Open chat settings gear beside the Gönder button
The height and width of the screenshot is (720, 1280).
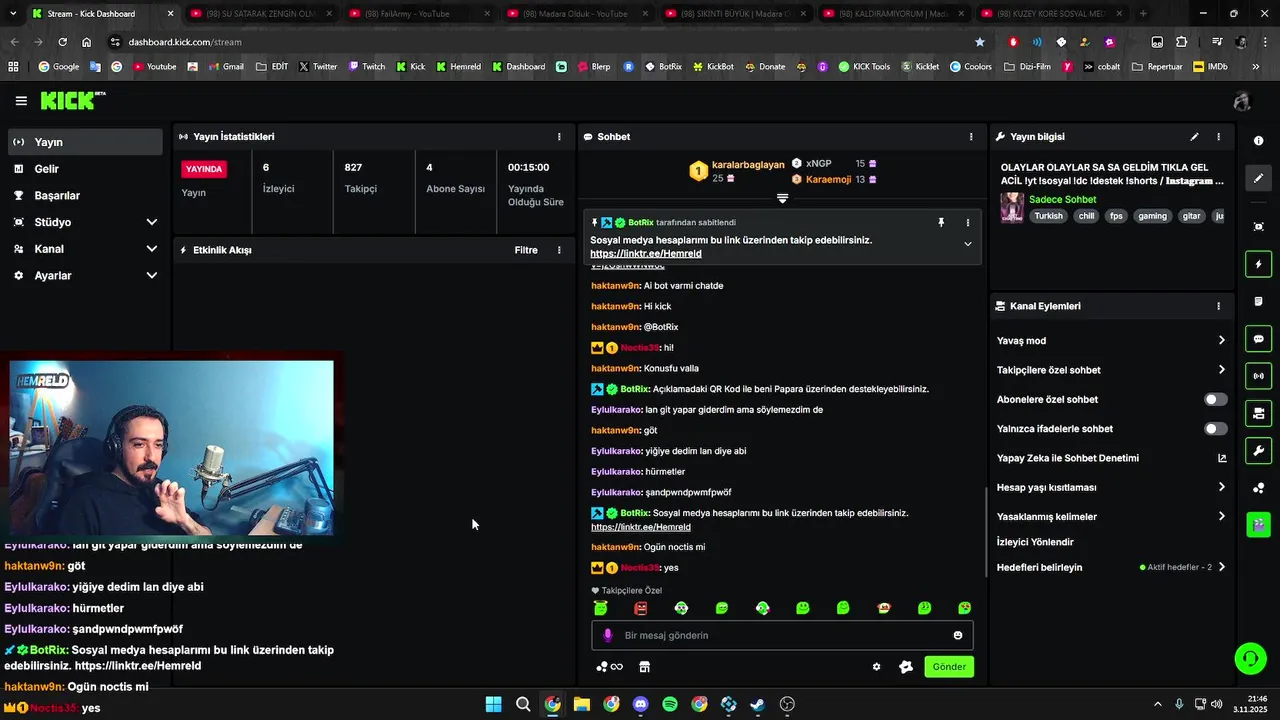click(876, 667)
